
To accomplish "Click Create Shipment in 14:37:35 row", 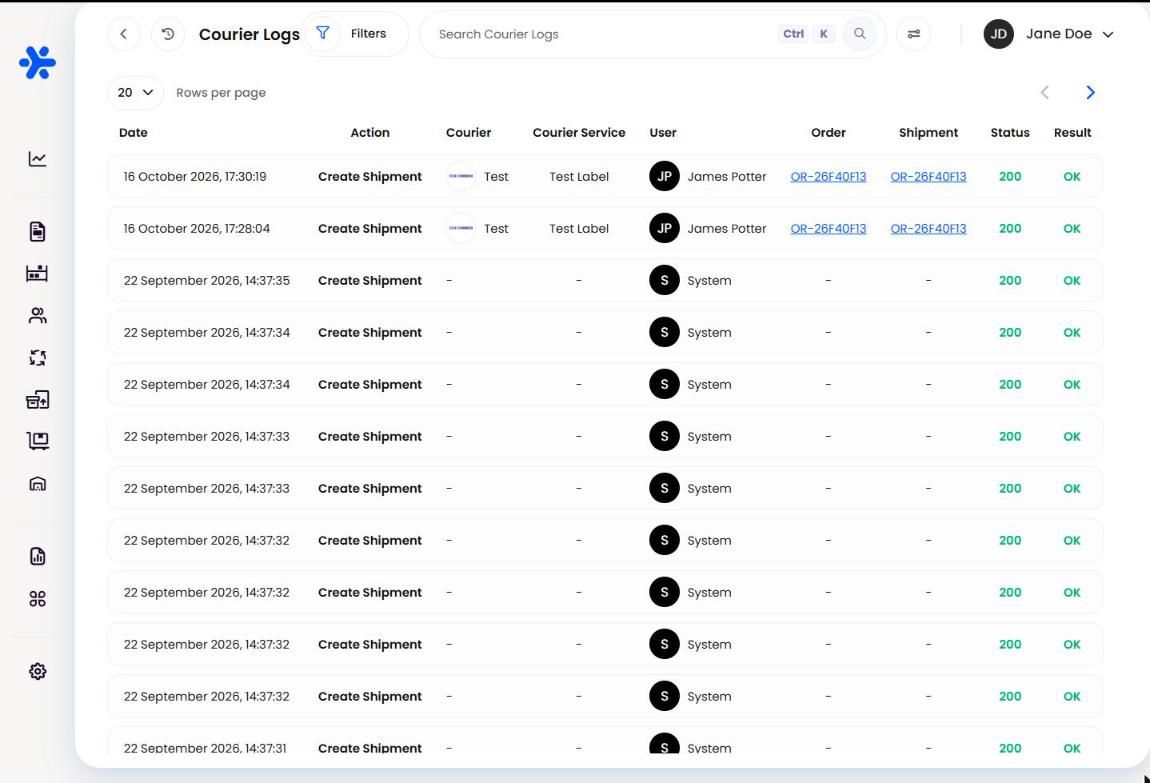I will pos(370,281).
